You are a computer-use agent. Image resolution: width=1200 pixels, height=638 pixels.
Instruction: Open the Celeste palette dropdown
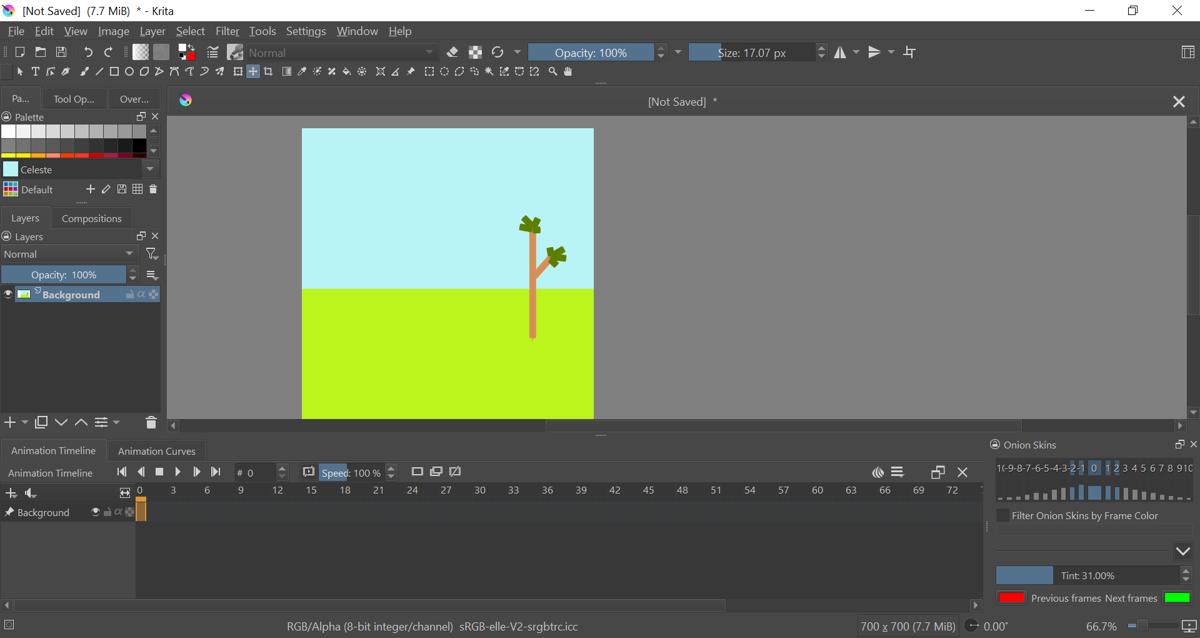tap(152, 169)
